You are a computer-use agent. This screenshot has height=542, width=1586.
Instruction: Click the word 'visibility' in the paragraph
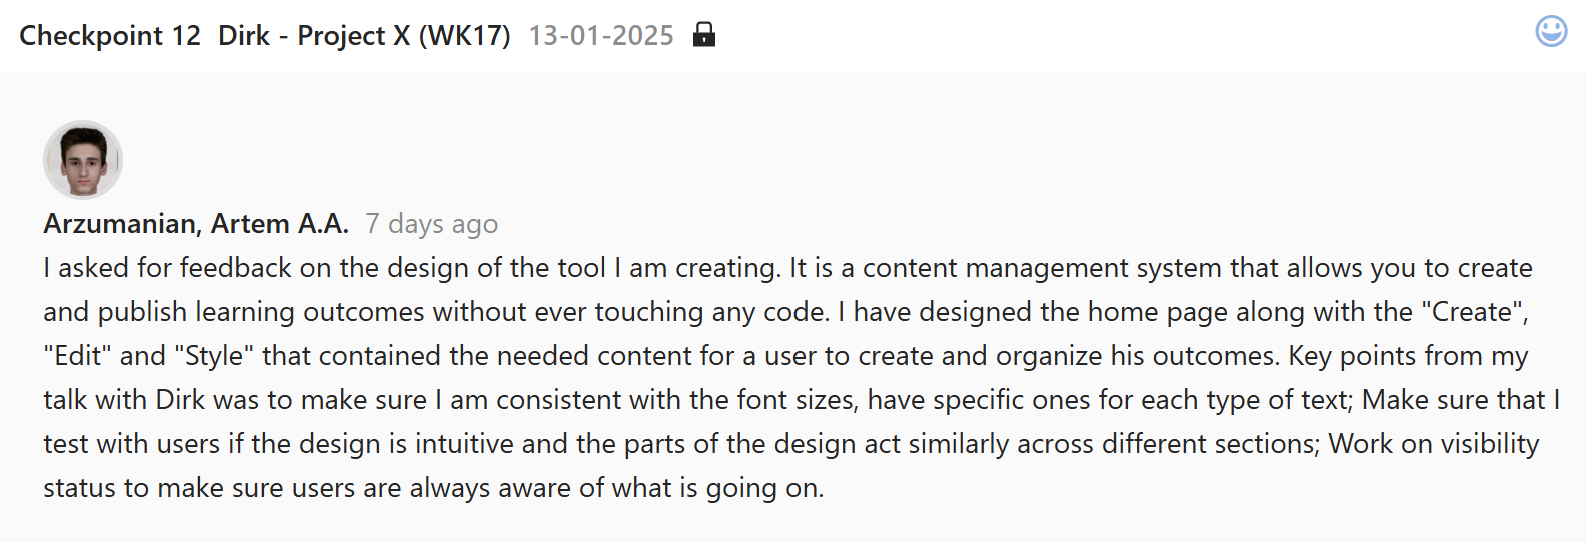pyautogui.click(x=1489, y=444)
